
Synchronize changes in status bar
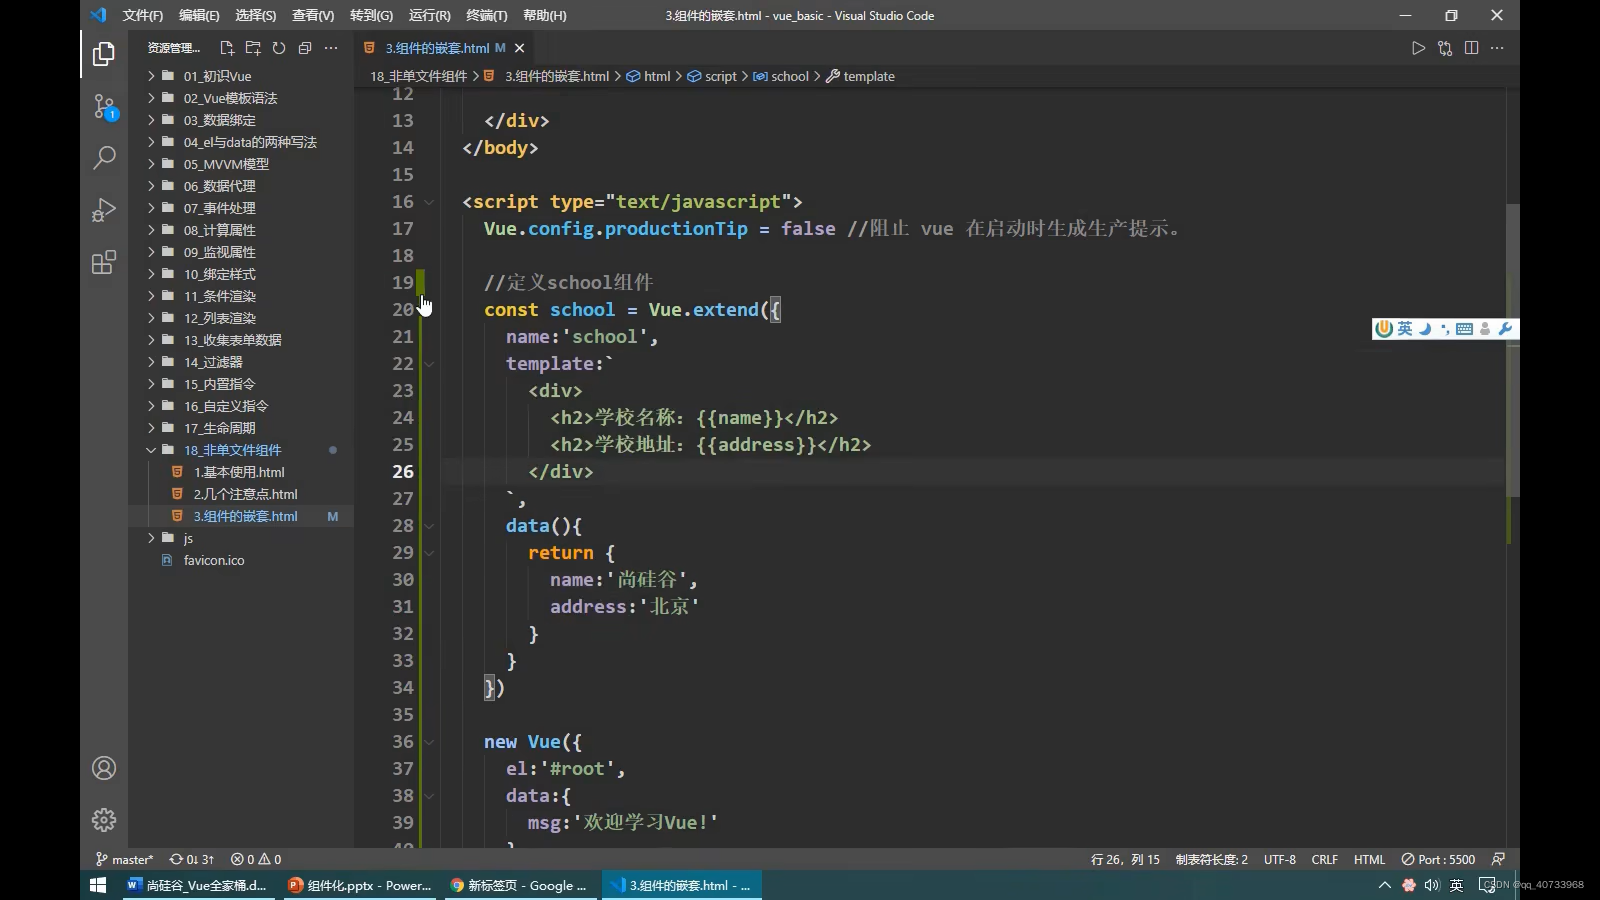(191, 859)
